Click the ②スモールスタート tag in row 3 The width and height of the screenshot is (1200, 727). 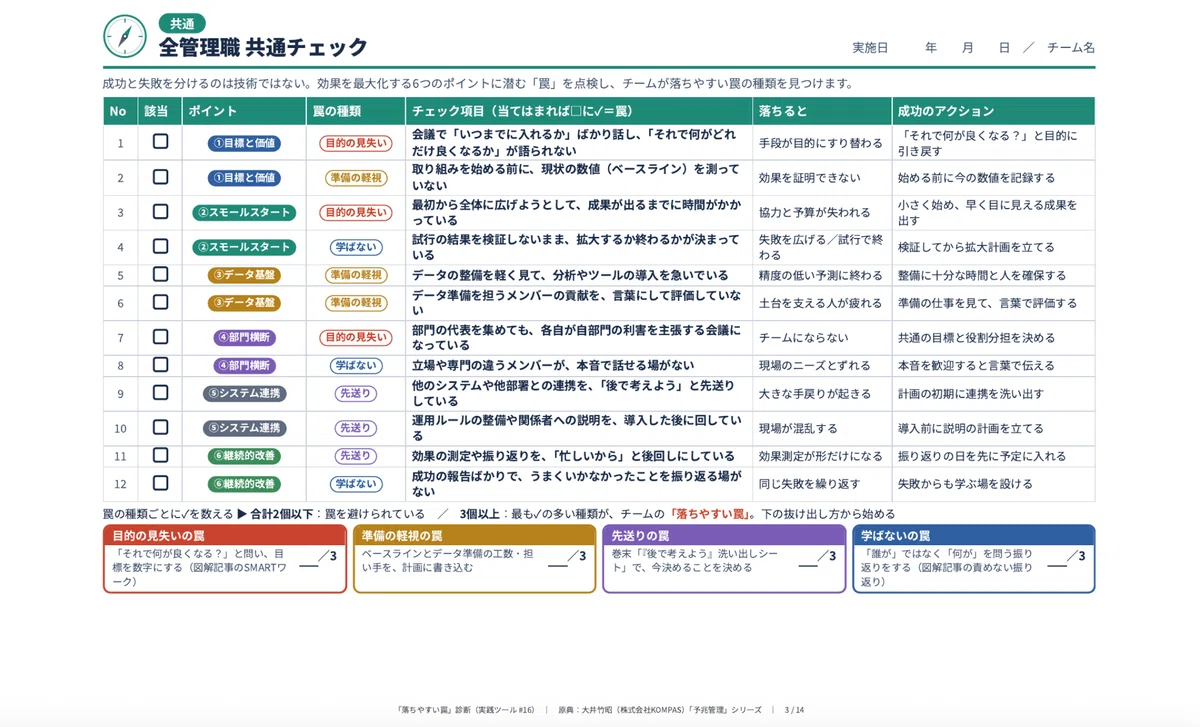coord(244,212)
